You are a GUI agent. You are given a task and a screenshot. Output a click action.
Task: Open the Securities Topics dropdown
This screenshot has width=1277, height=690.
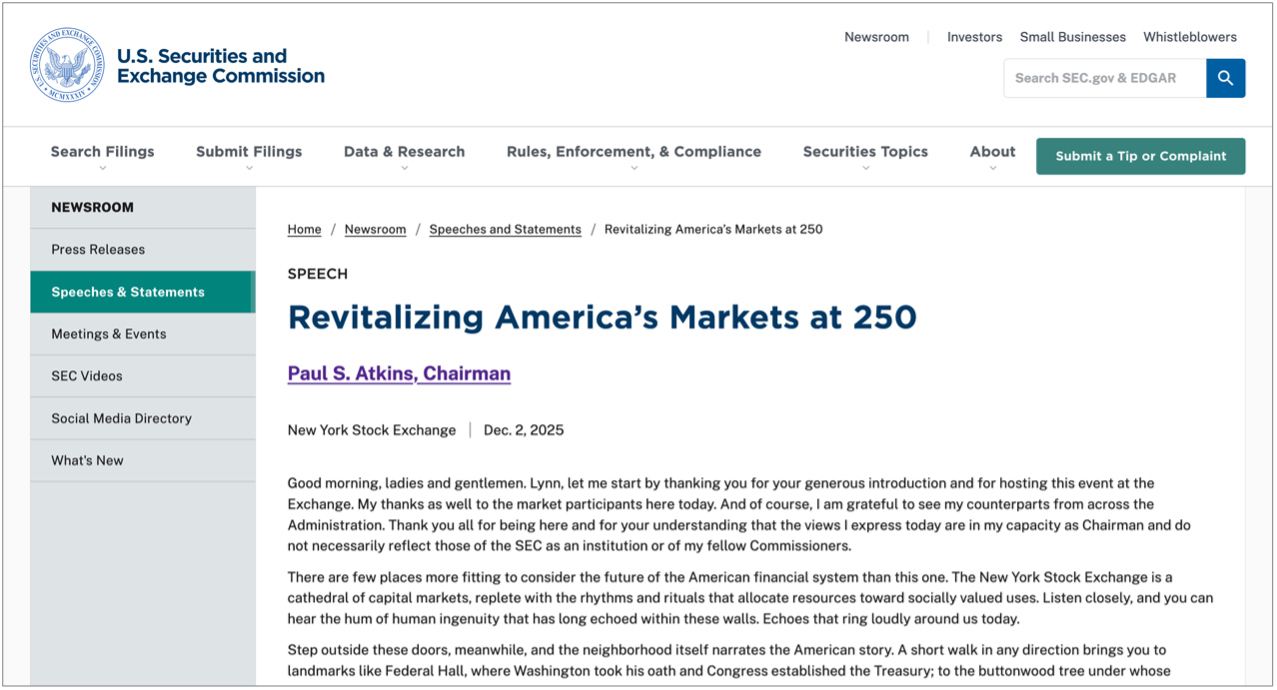(x=865, y=152)
